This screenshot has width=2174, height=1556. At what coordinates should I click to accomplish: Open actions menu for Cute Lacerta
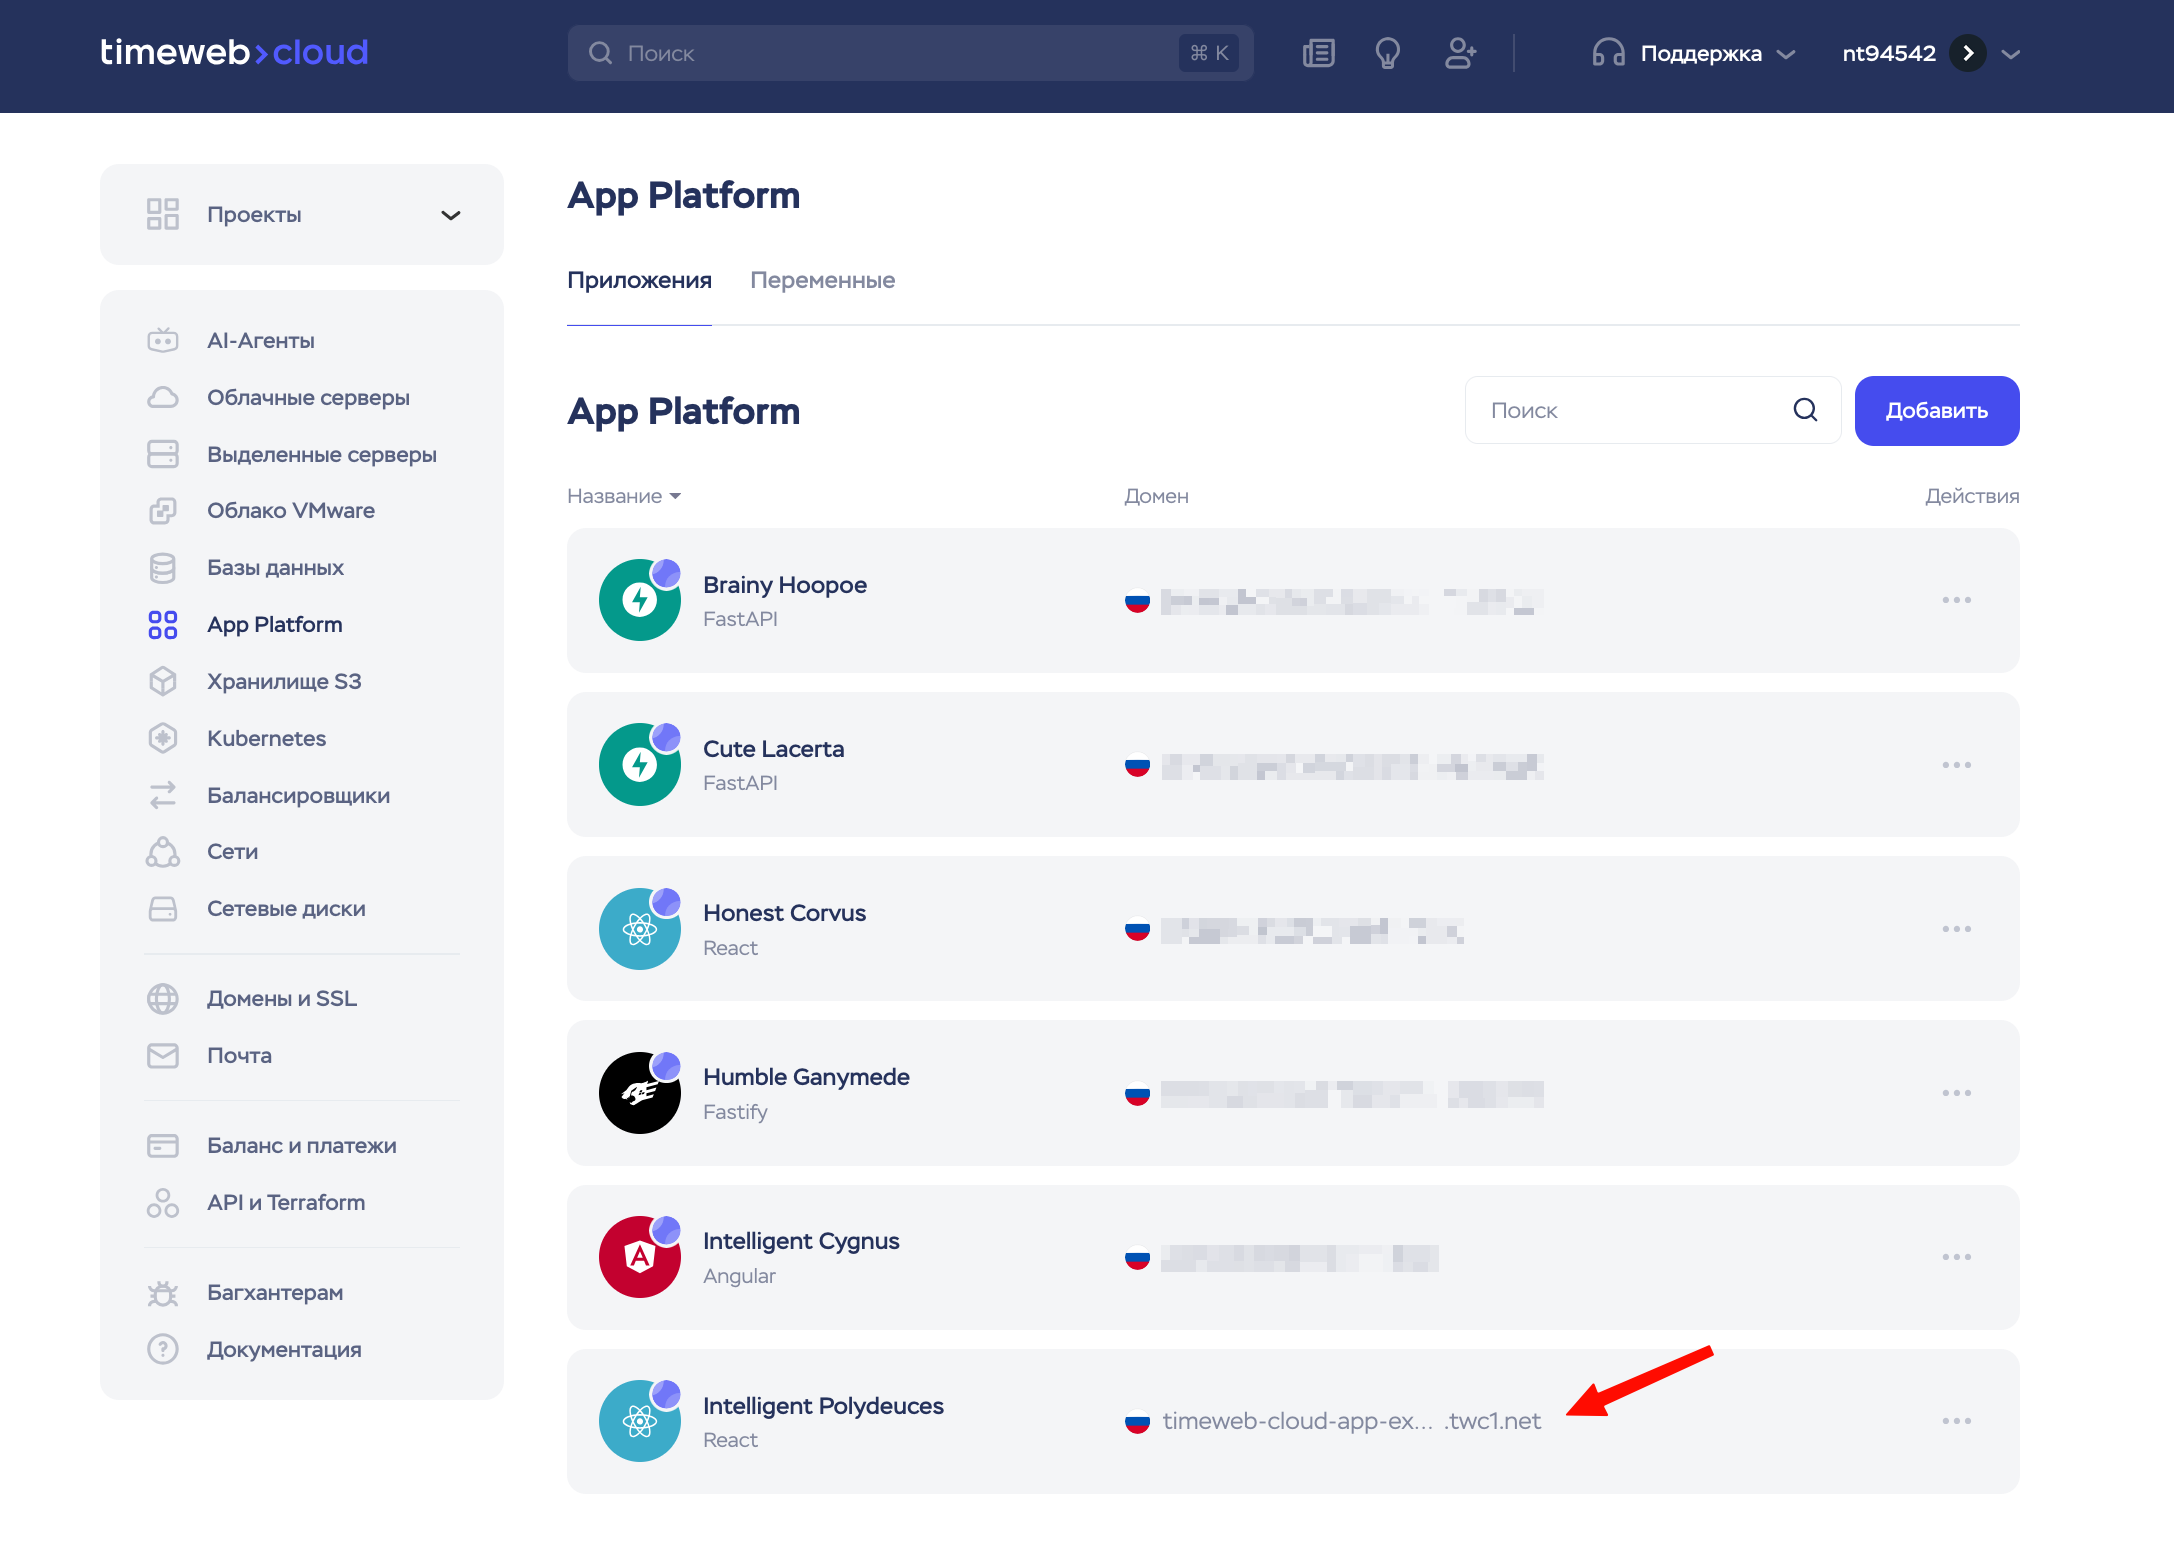click(1956, 765)
